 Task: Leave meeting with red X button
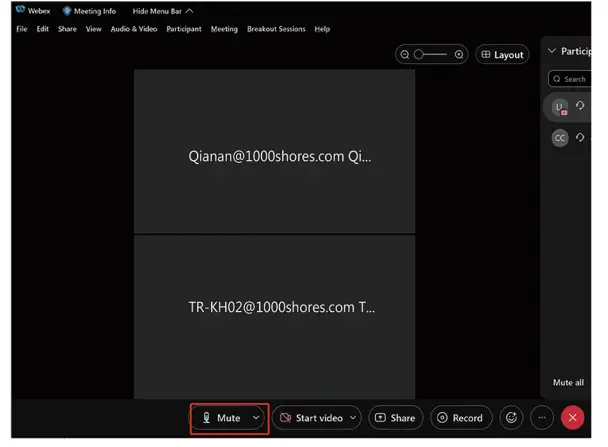coord(572,418)
